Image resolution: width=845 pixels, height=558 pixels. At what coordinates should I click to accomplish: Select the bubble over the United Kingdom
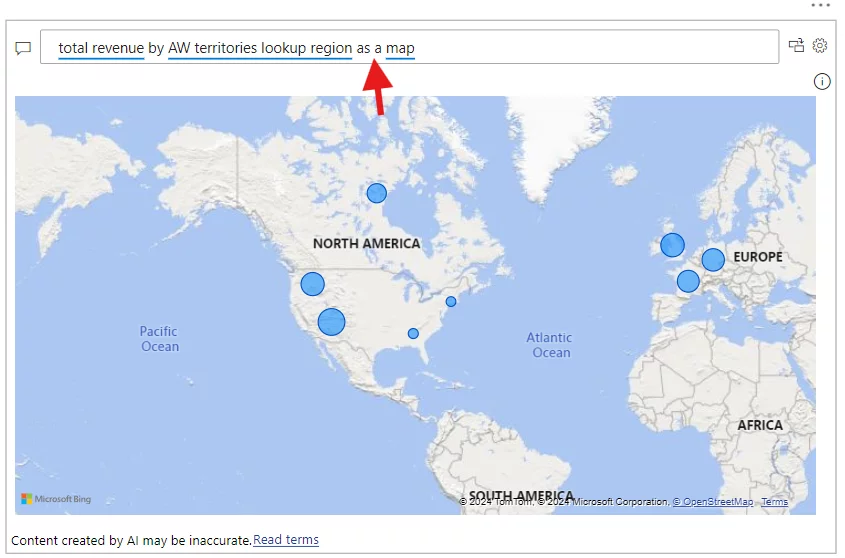(x=672, y=245)
